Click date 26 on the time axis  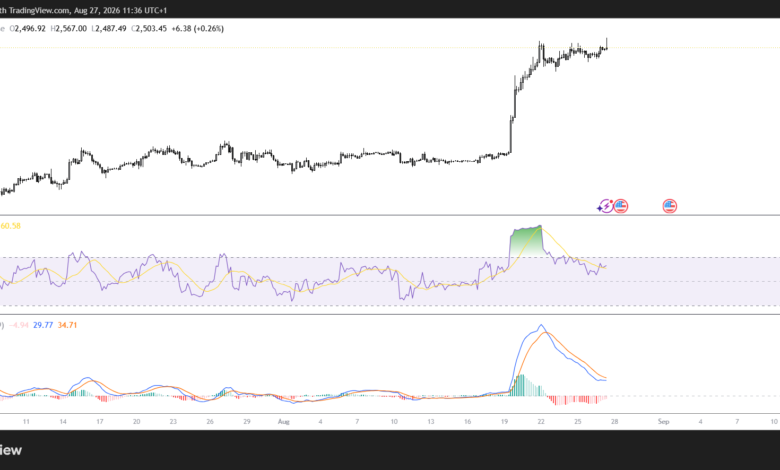[210, 422]
